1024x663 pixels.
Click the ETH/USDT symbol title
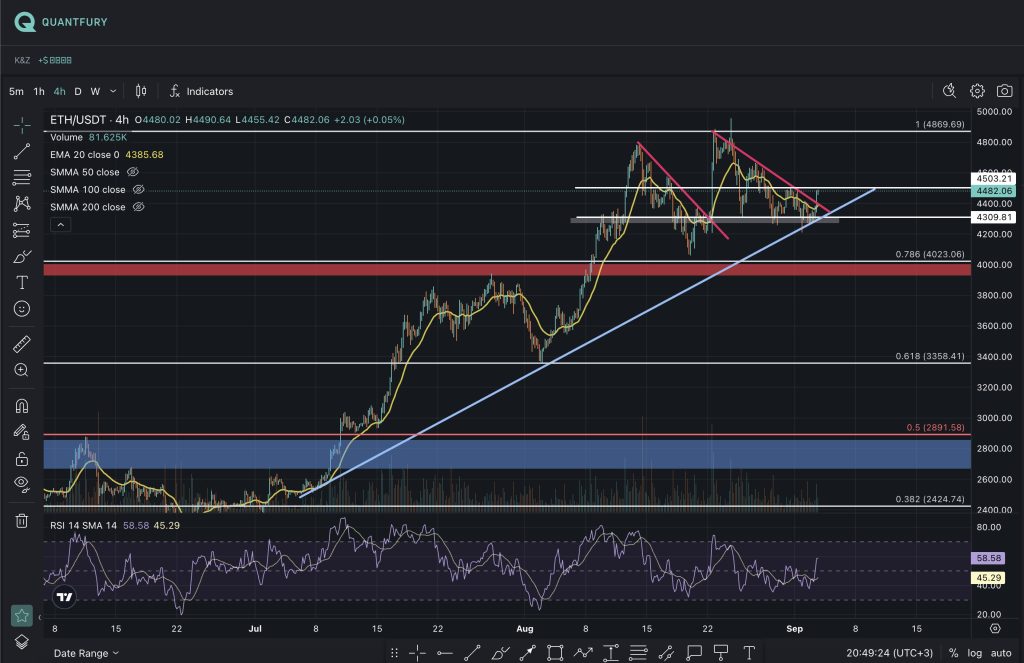[83, 120]
